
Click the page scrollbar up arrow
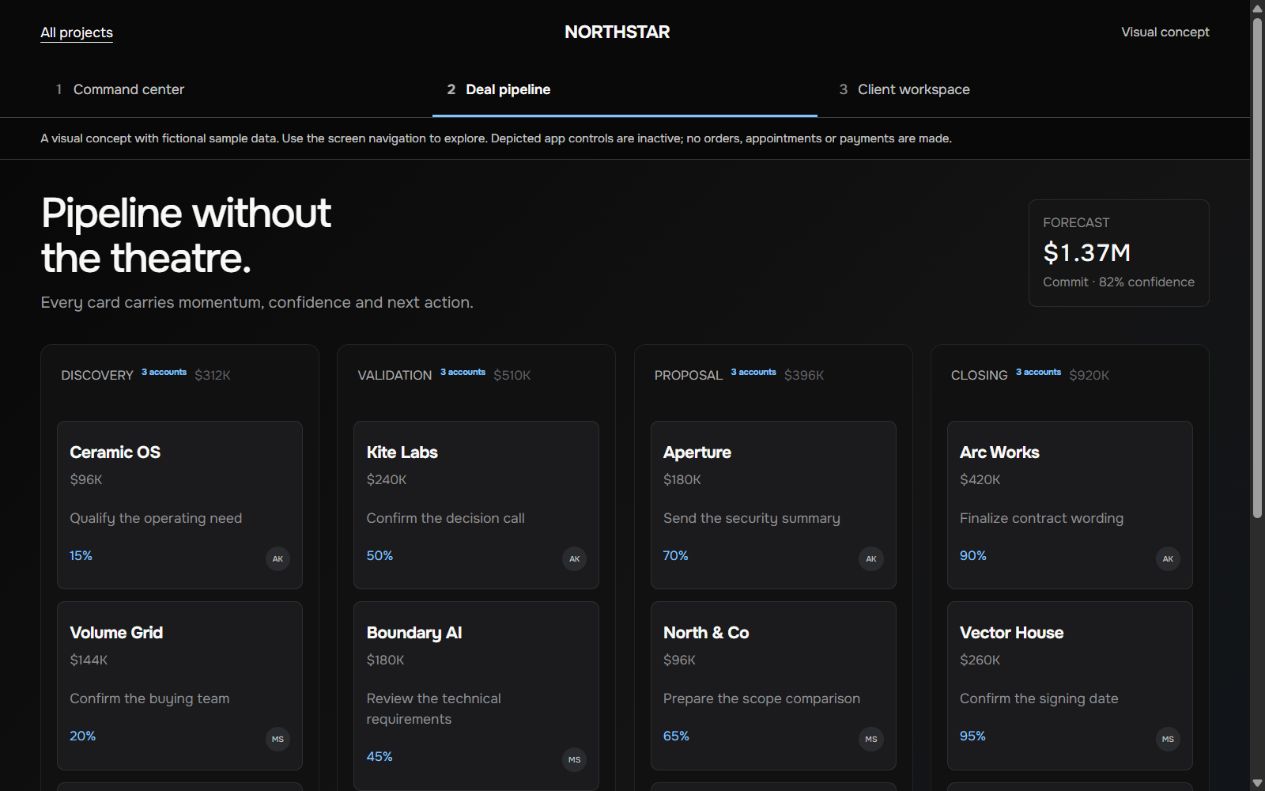point(1257,8)
